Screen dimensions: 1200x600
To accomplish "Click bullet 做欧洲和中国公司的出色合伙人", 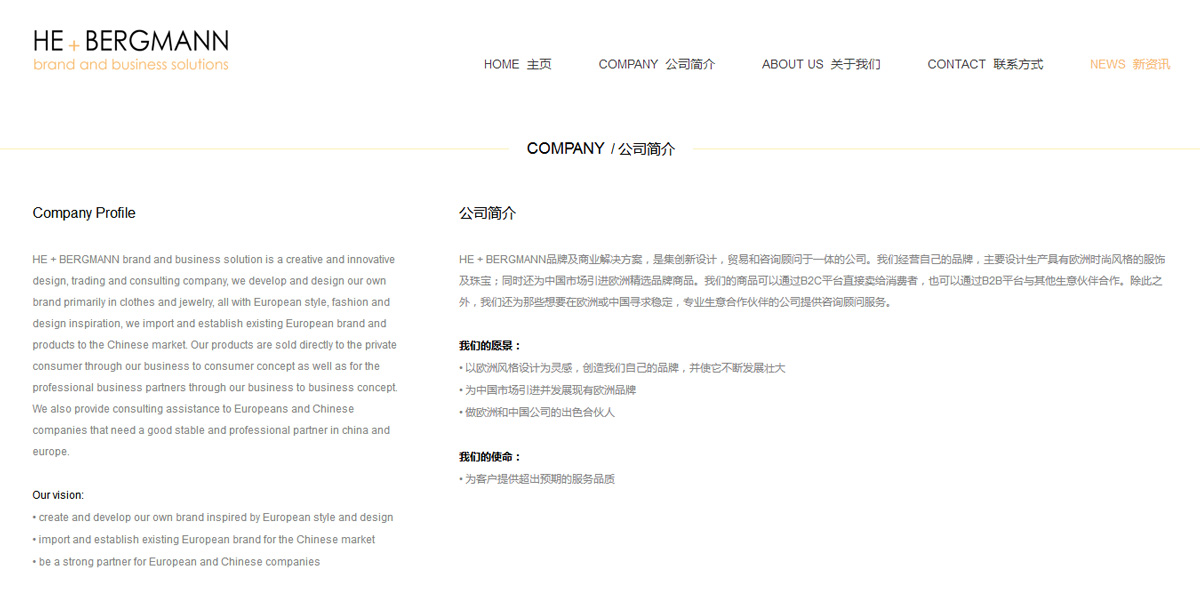I will [537, 412].
